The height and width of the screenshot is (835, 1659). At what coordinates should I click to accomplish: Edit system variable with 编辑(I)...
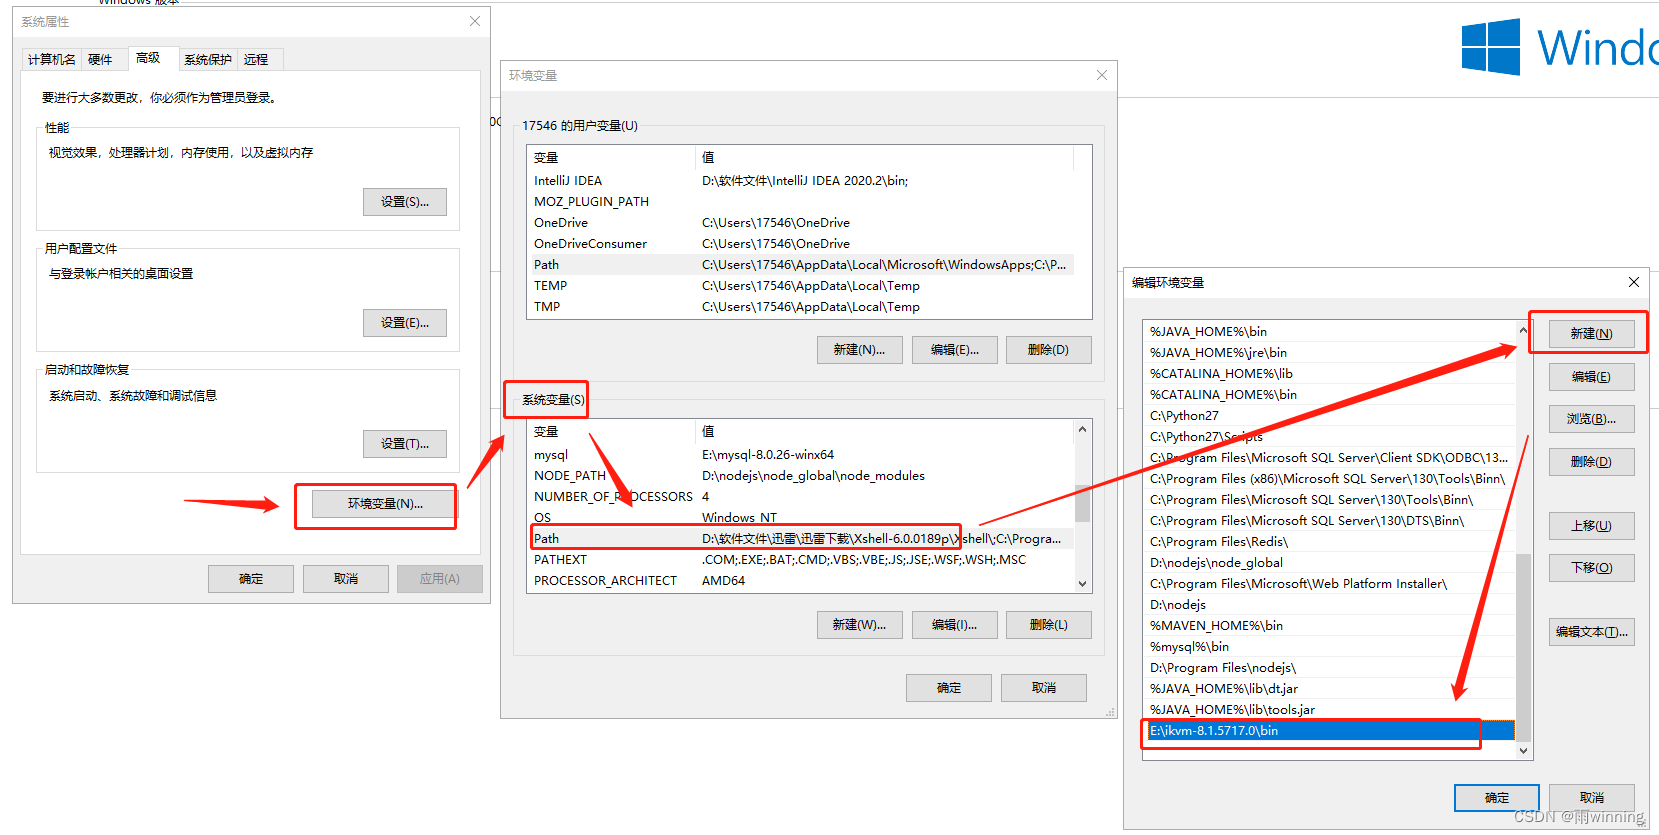click(954, 625)
